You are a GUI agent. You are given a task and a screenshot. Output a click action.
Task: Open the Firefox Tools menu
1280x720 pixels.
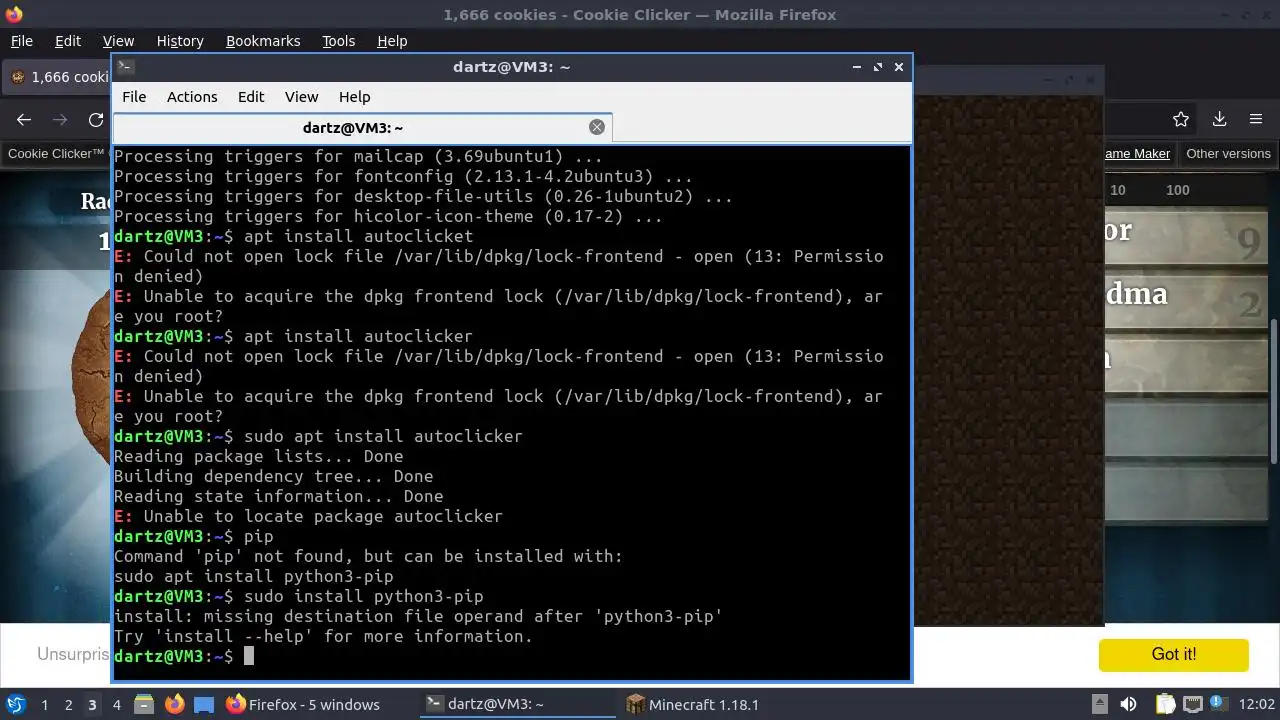coord(339,41)
